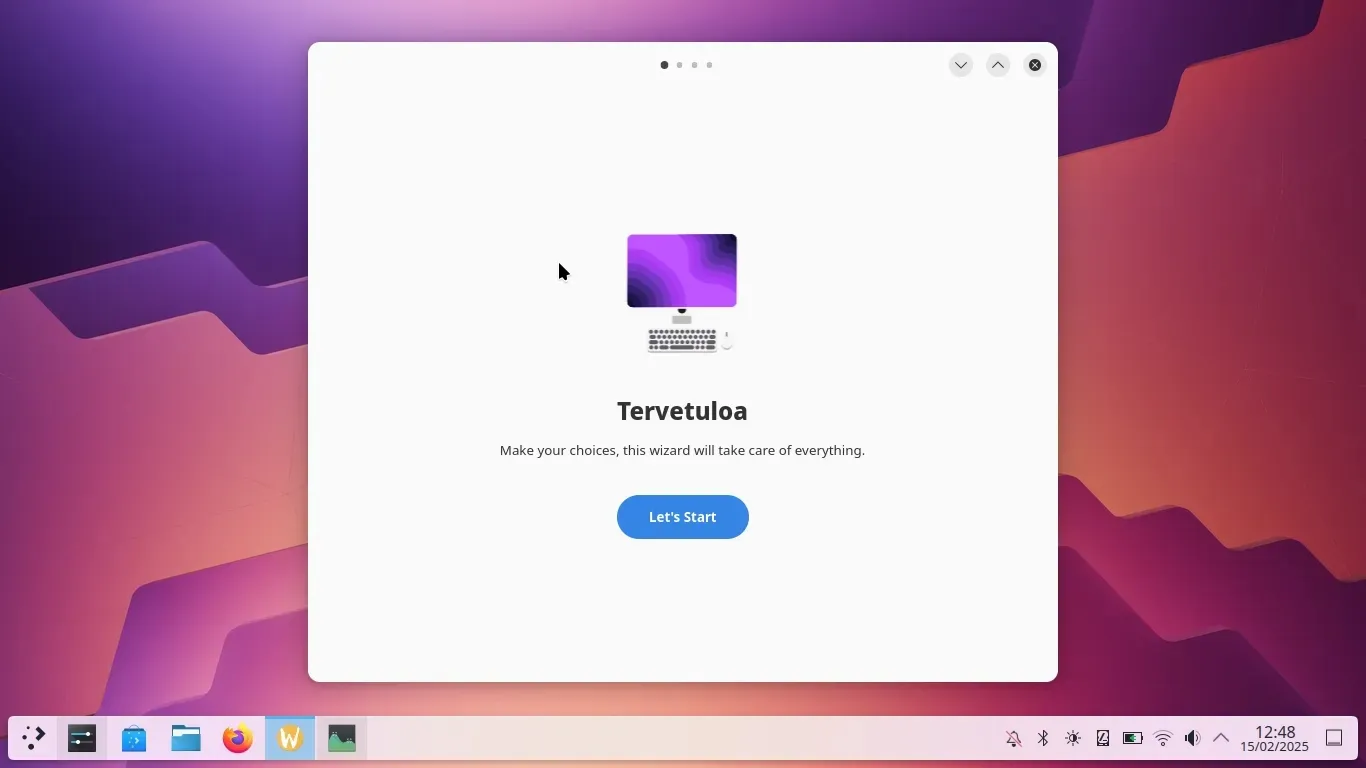Expand hidden system tray icons
The image size is (1366, 768).
(x=1221, y=738)
